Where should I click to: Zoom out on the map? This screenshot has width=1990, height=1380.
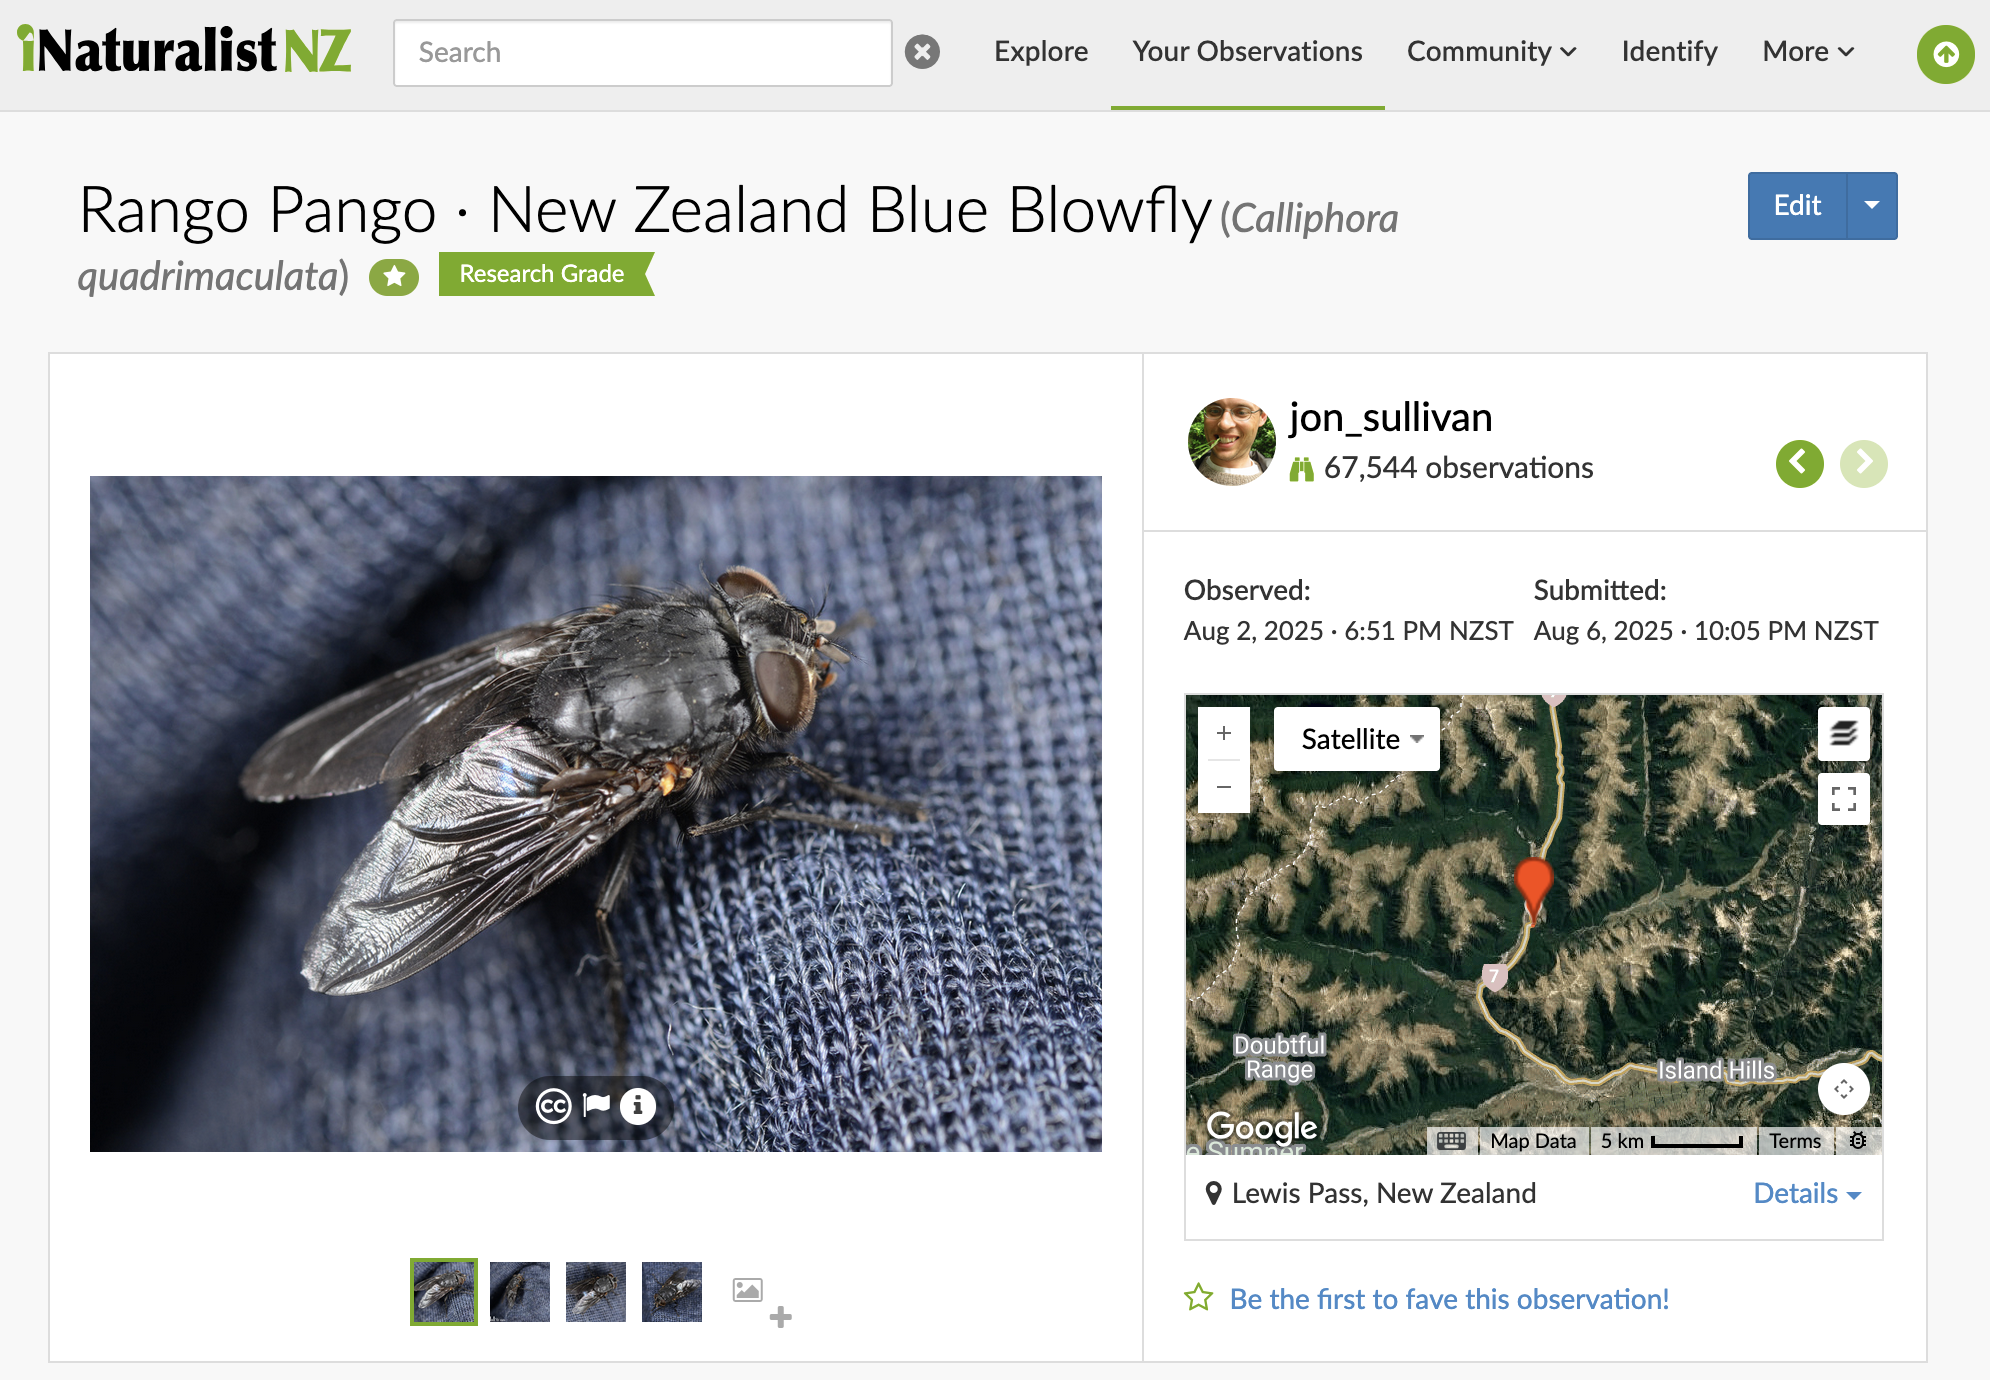1224,787
